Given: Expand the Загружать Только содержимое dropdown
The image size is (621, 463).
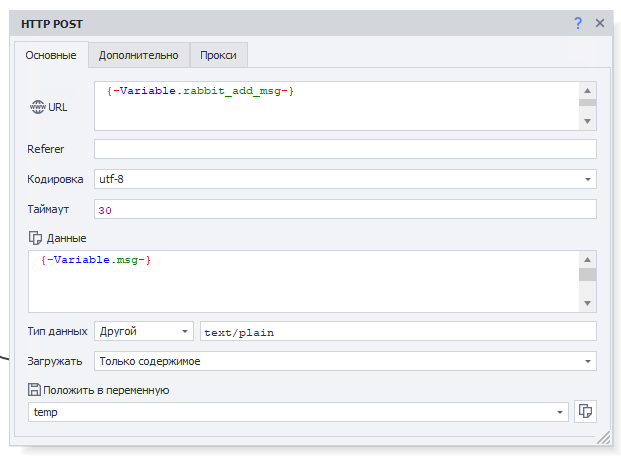Looking at the screenshot, I should [345, 361].
